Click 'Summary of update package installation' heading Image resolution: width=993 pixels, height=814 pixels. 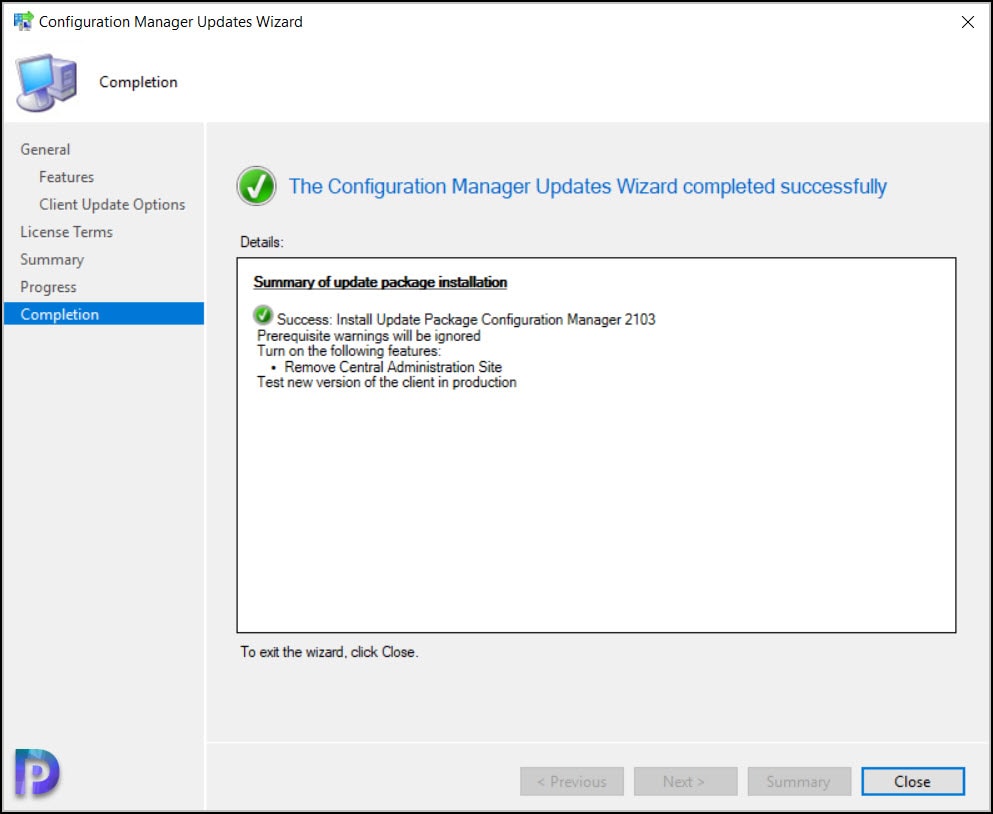click(x=380, y=282)
